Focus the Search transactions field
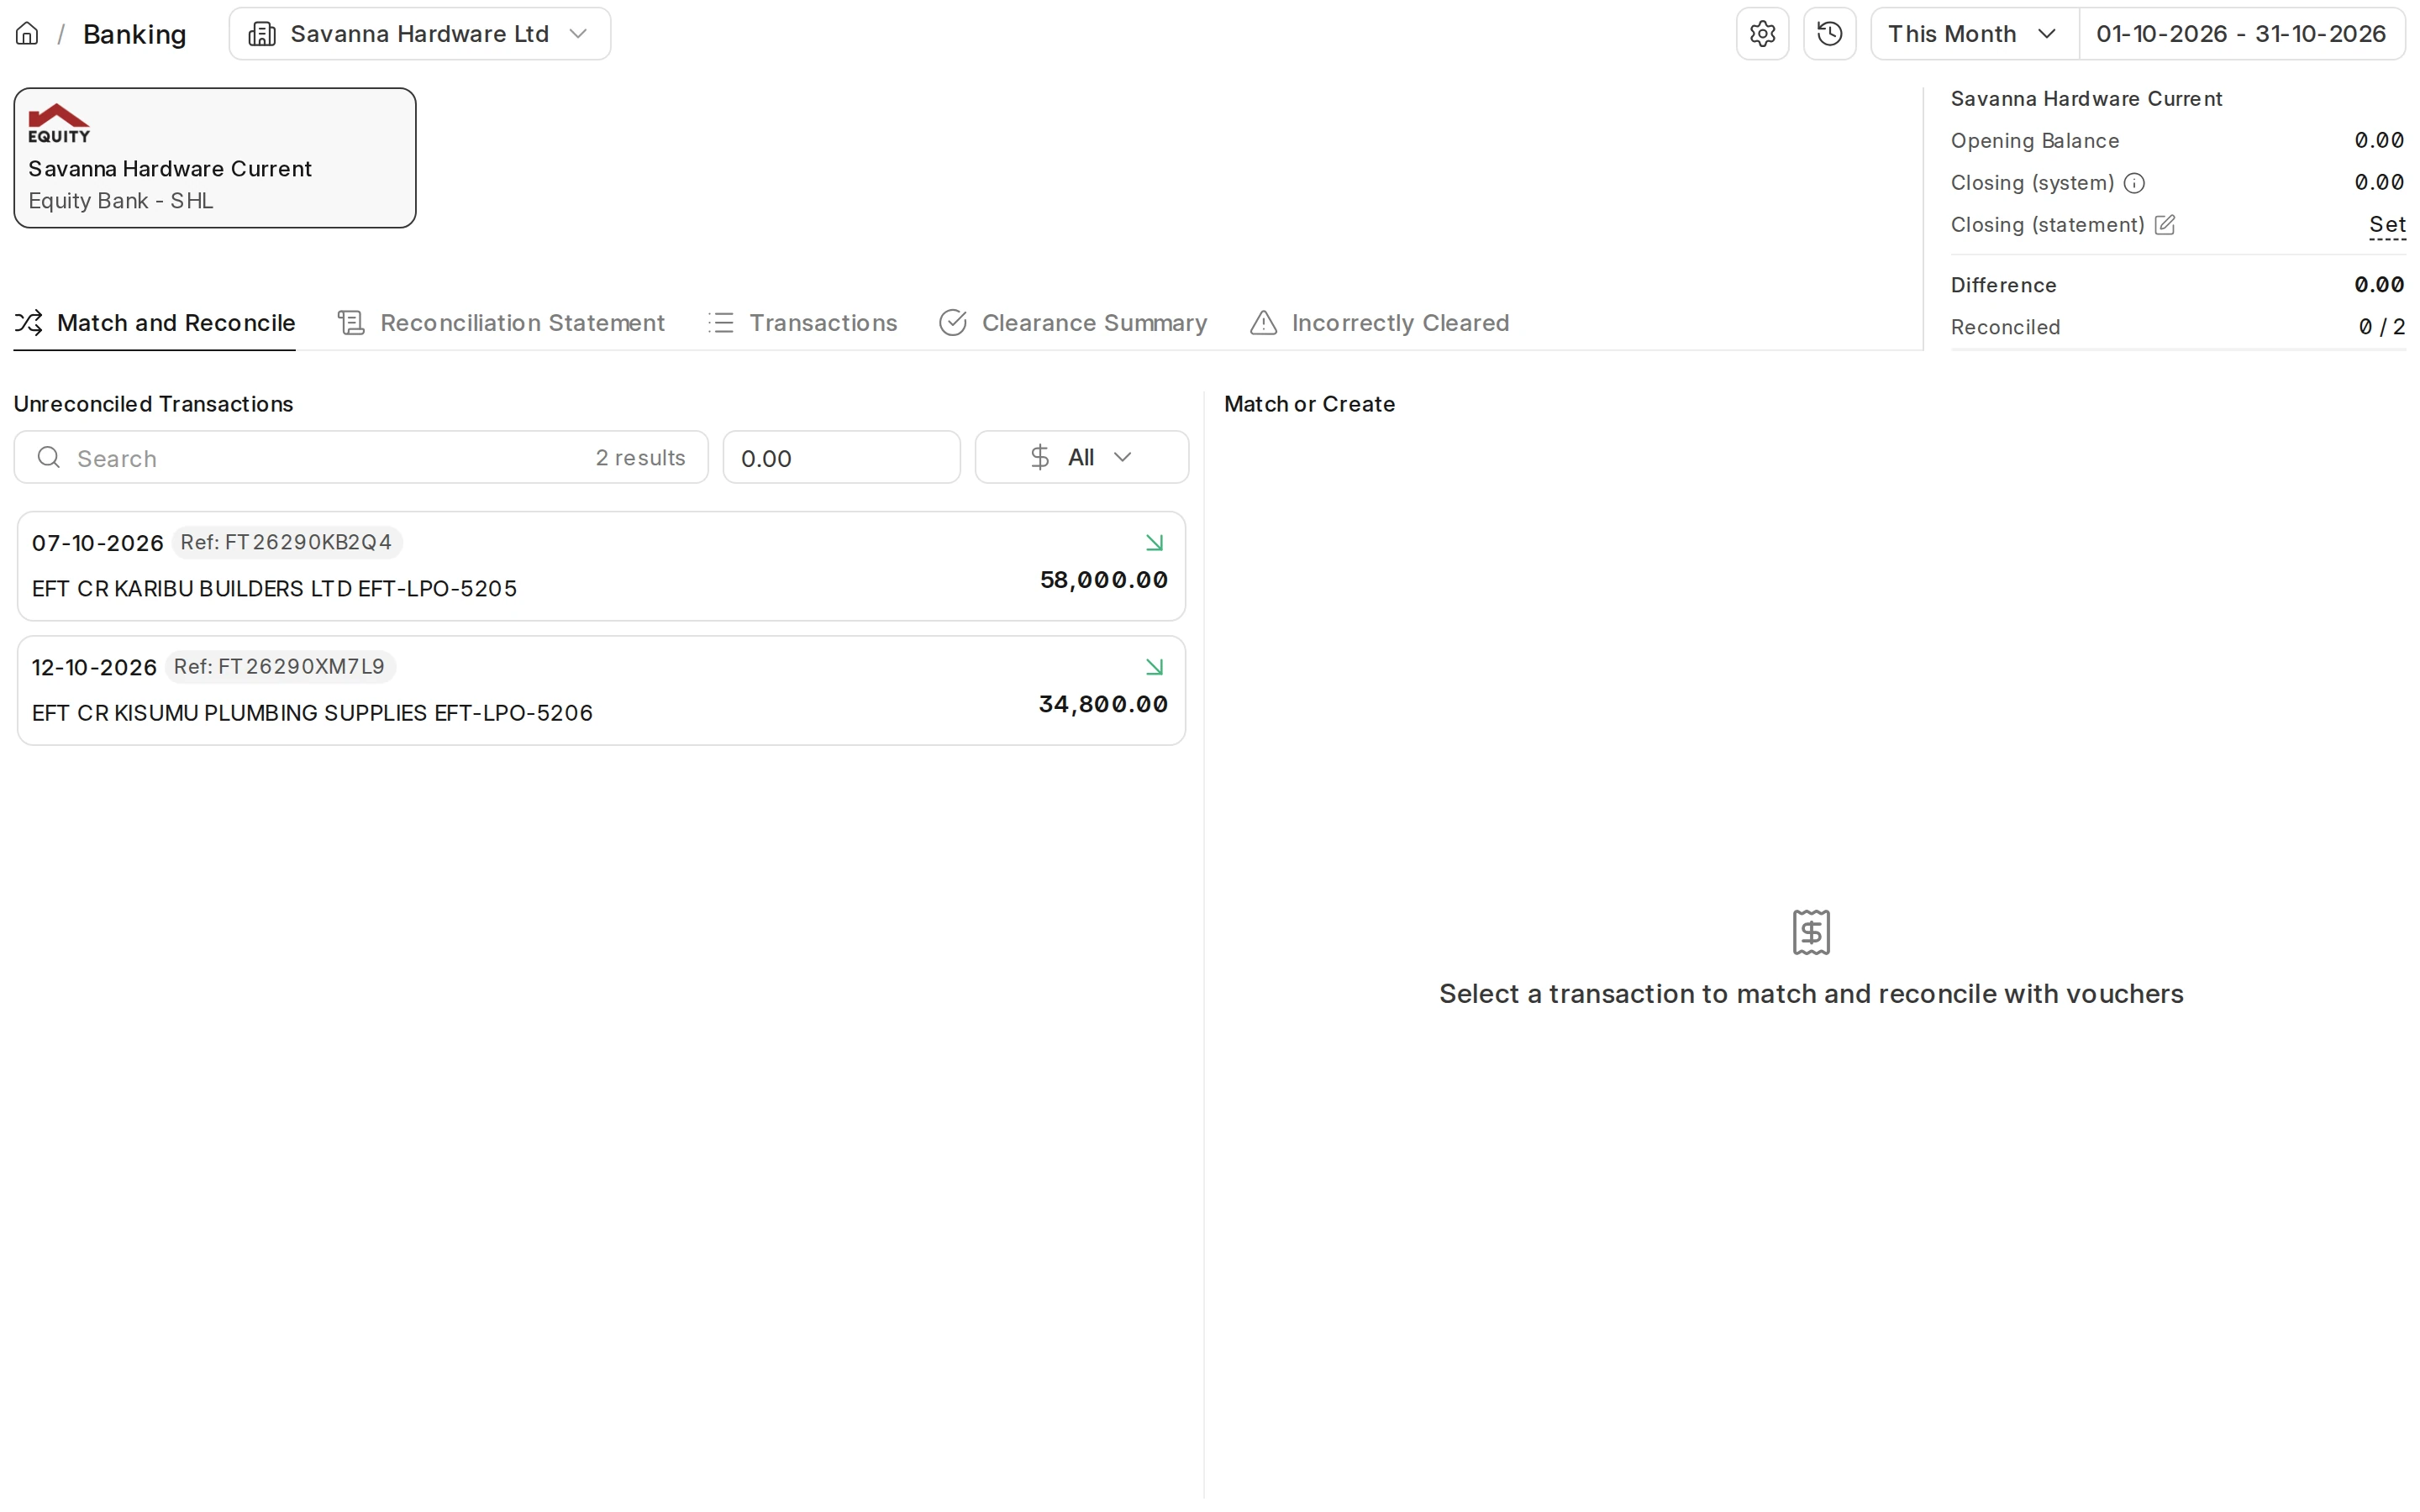 [361, 457]
